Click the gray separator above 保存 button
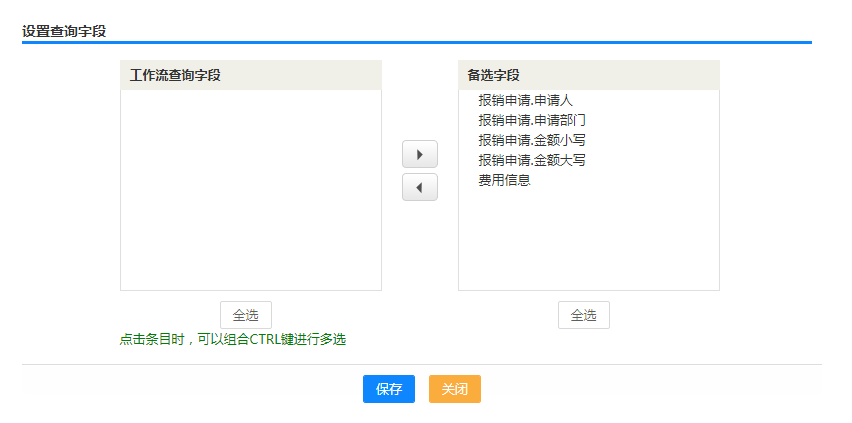The width and height of the screenshot is (852, 423). point(421,364)
